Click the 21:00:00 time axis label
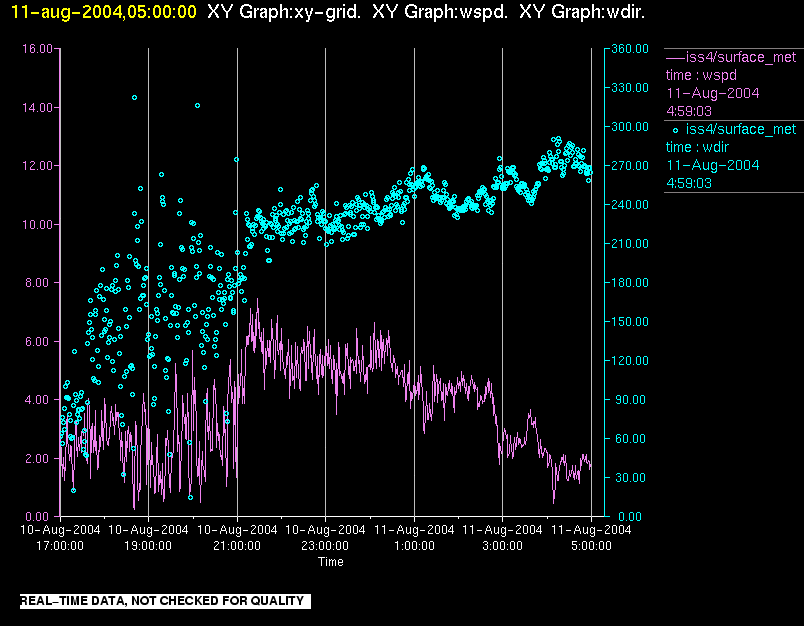 click(237, 546)
